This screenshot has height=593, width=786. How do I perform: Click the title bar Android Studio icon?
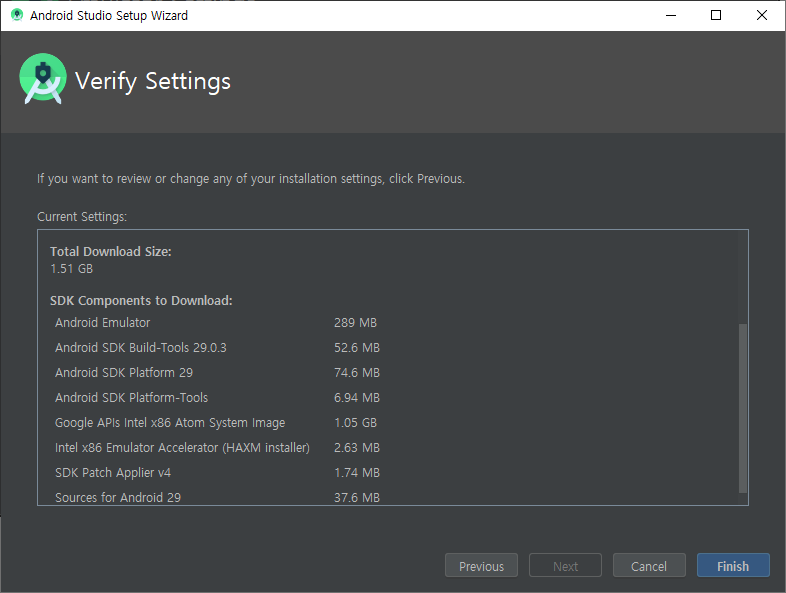[17, 15]
